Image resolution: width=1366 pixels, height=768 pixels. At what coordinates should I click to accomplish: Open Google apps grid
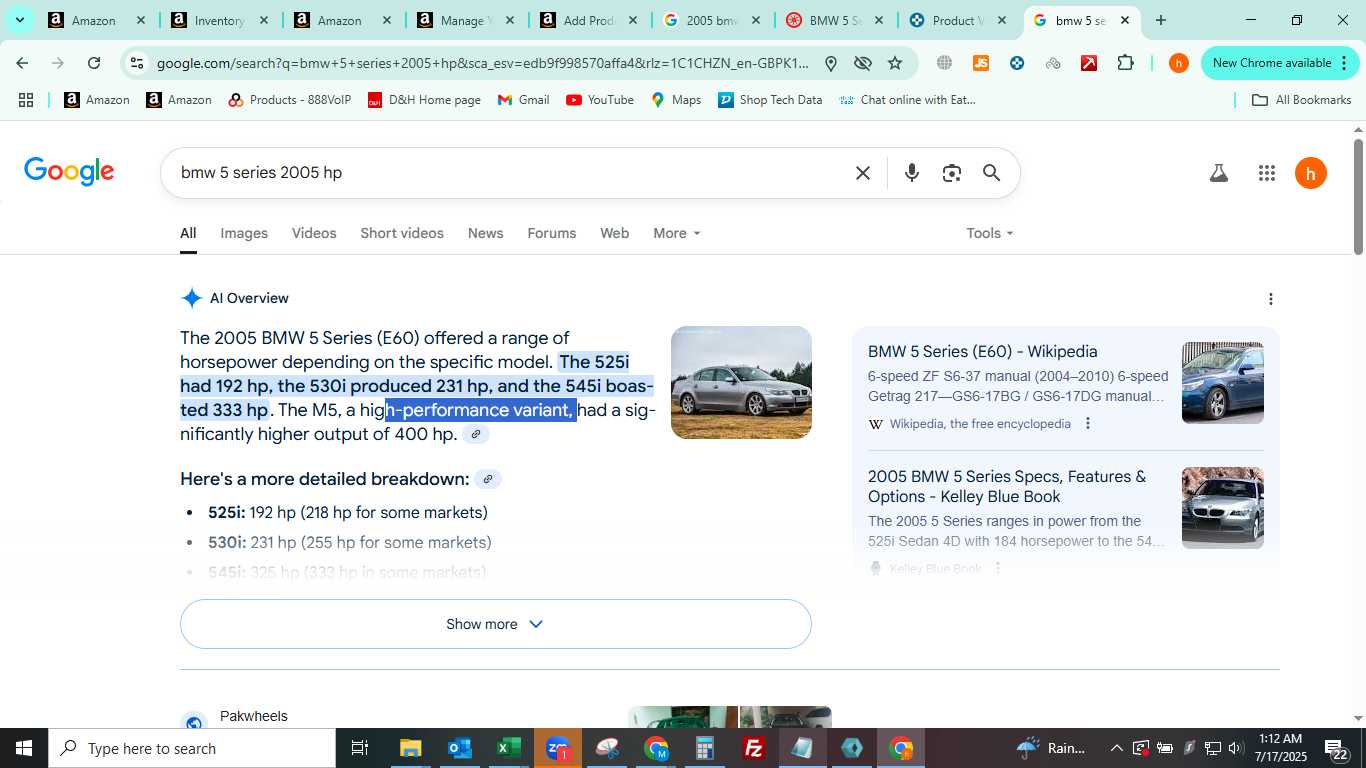pos(1266,173)
